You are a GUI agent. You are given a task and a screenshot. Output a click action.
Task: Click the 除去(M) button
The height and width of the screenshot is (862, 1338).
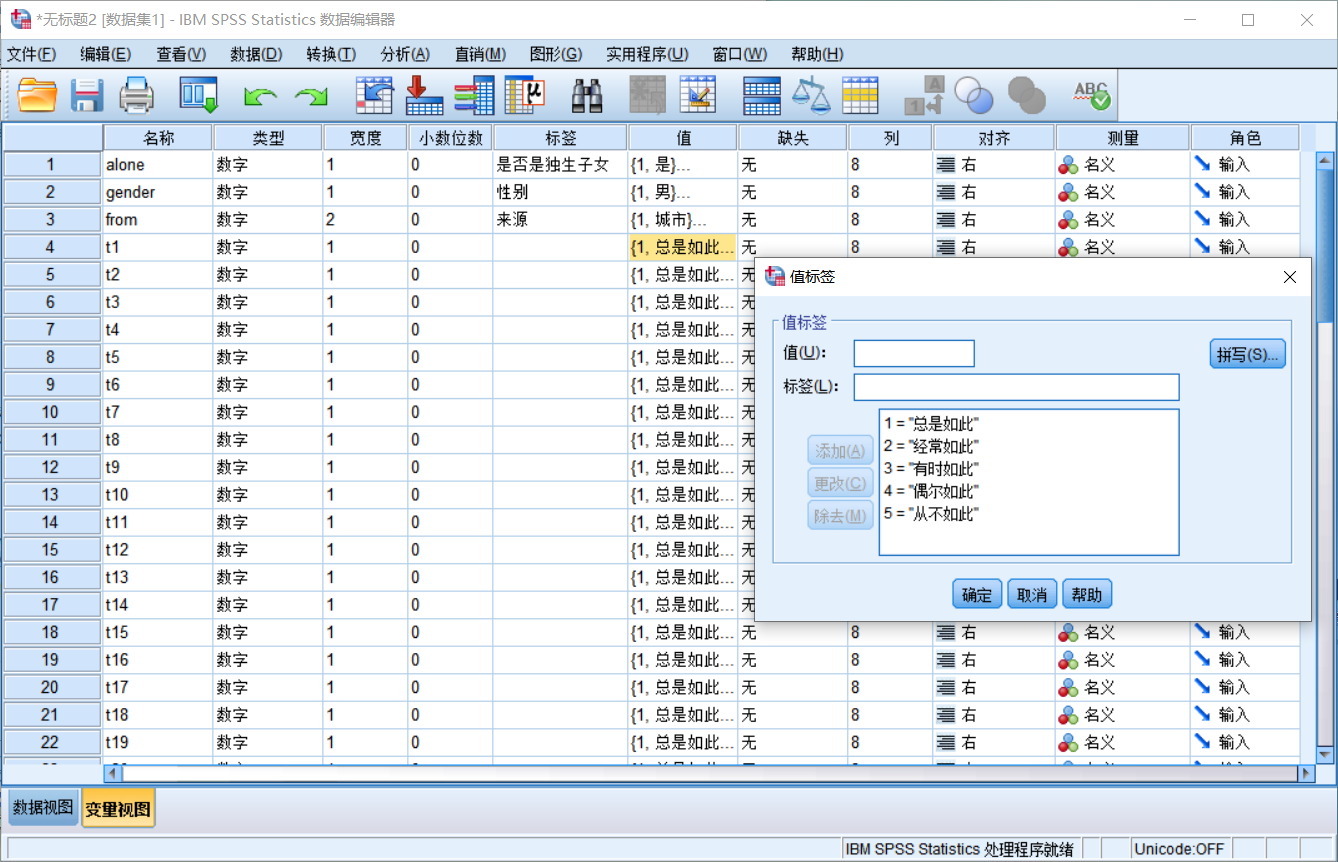point(841,516)
